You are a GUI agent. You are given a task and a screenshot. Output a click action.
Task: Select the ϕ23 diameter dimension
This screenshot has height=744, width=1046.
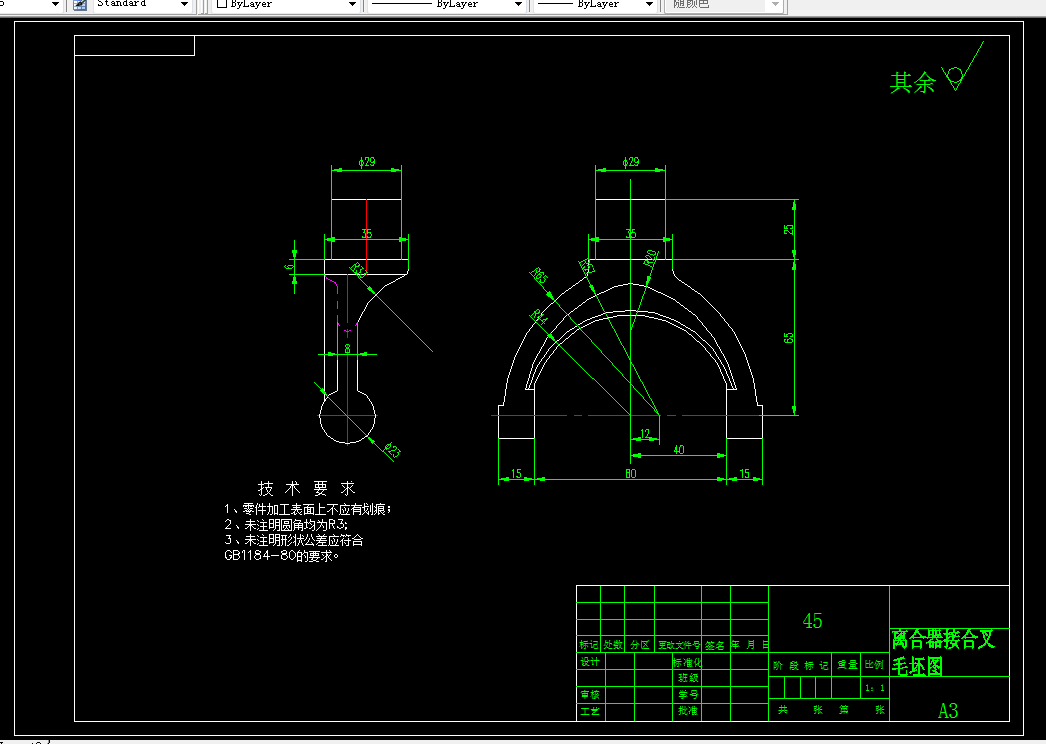392,451
